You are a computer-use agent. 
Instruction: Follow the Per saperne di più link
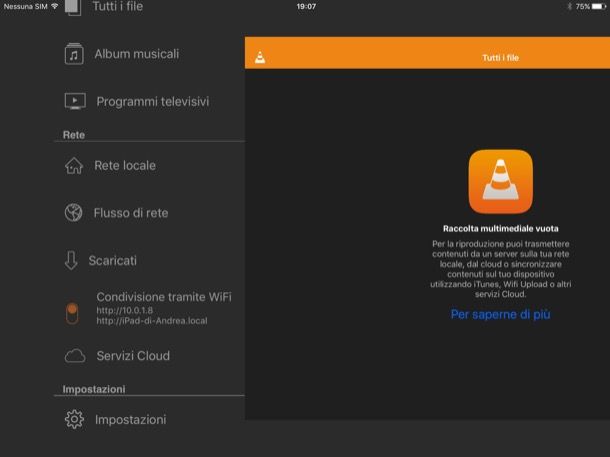500,314
